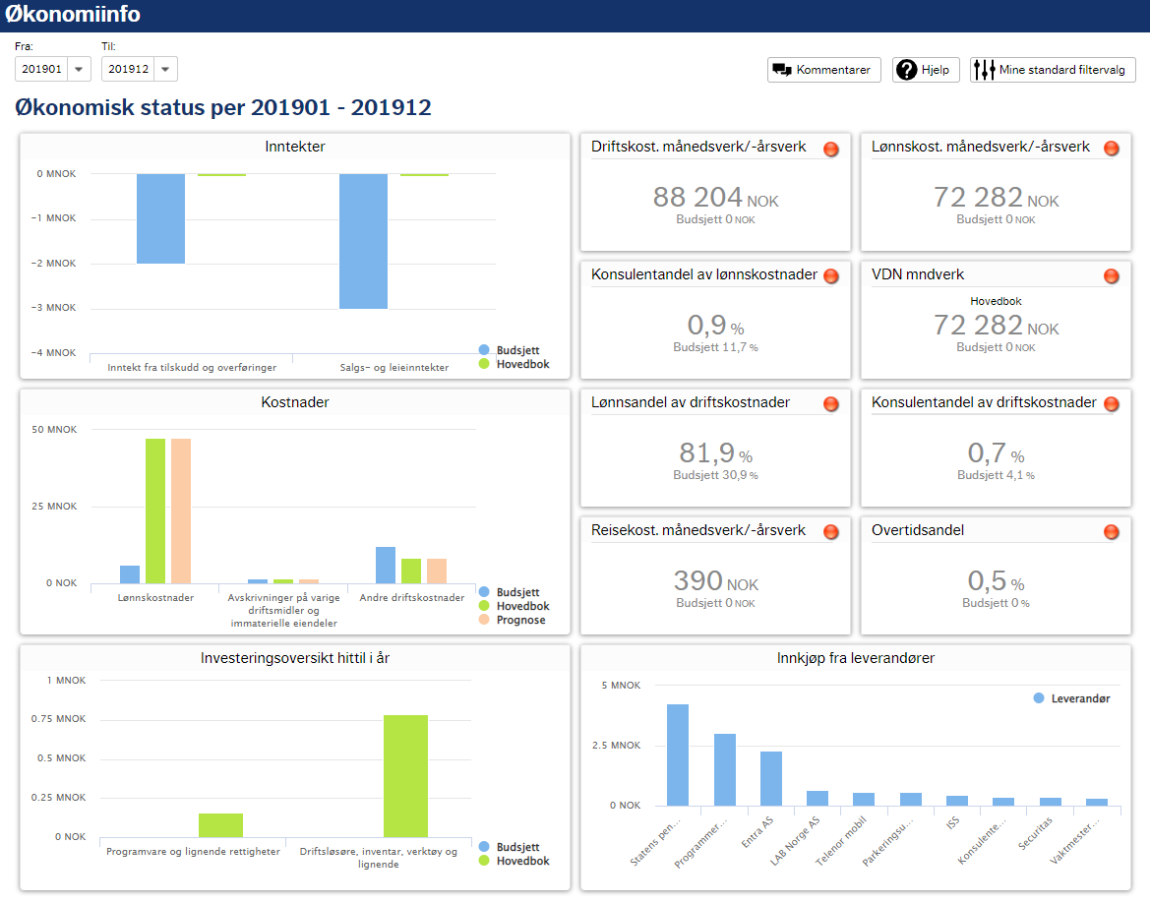Click the Parkeringsu... supplier bar
The width and height of the screenshot is (1150, 904).
pos(911,799)
